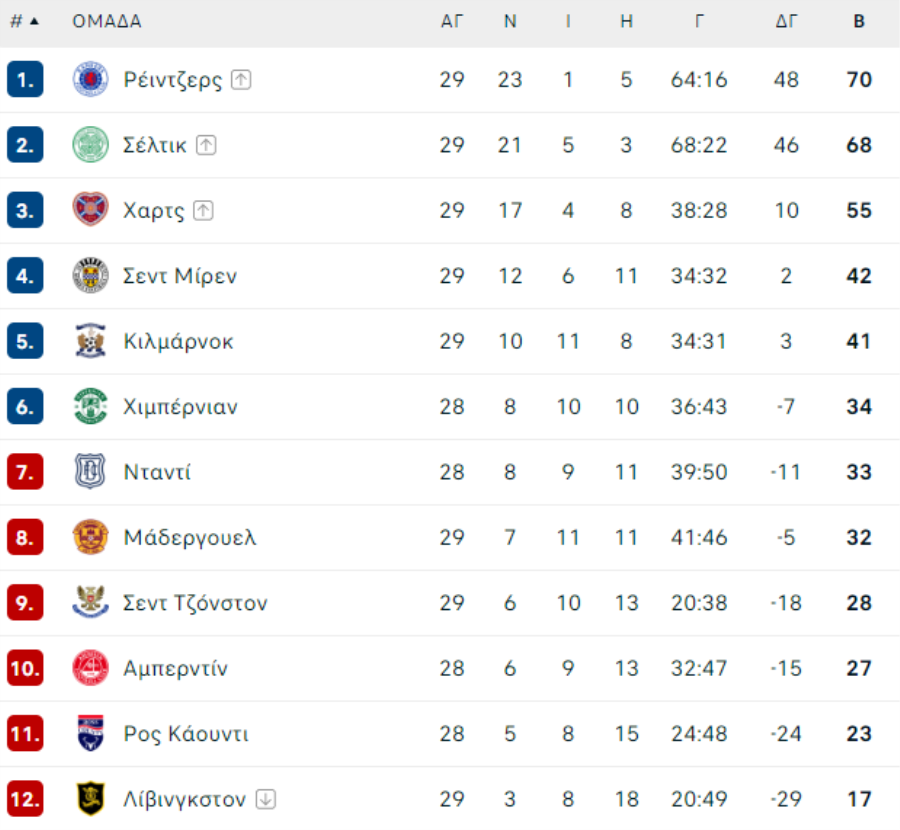Click the relegation down arrow beside Λίβινγκστον

(x=266, y=799)
